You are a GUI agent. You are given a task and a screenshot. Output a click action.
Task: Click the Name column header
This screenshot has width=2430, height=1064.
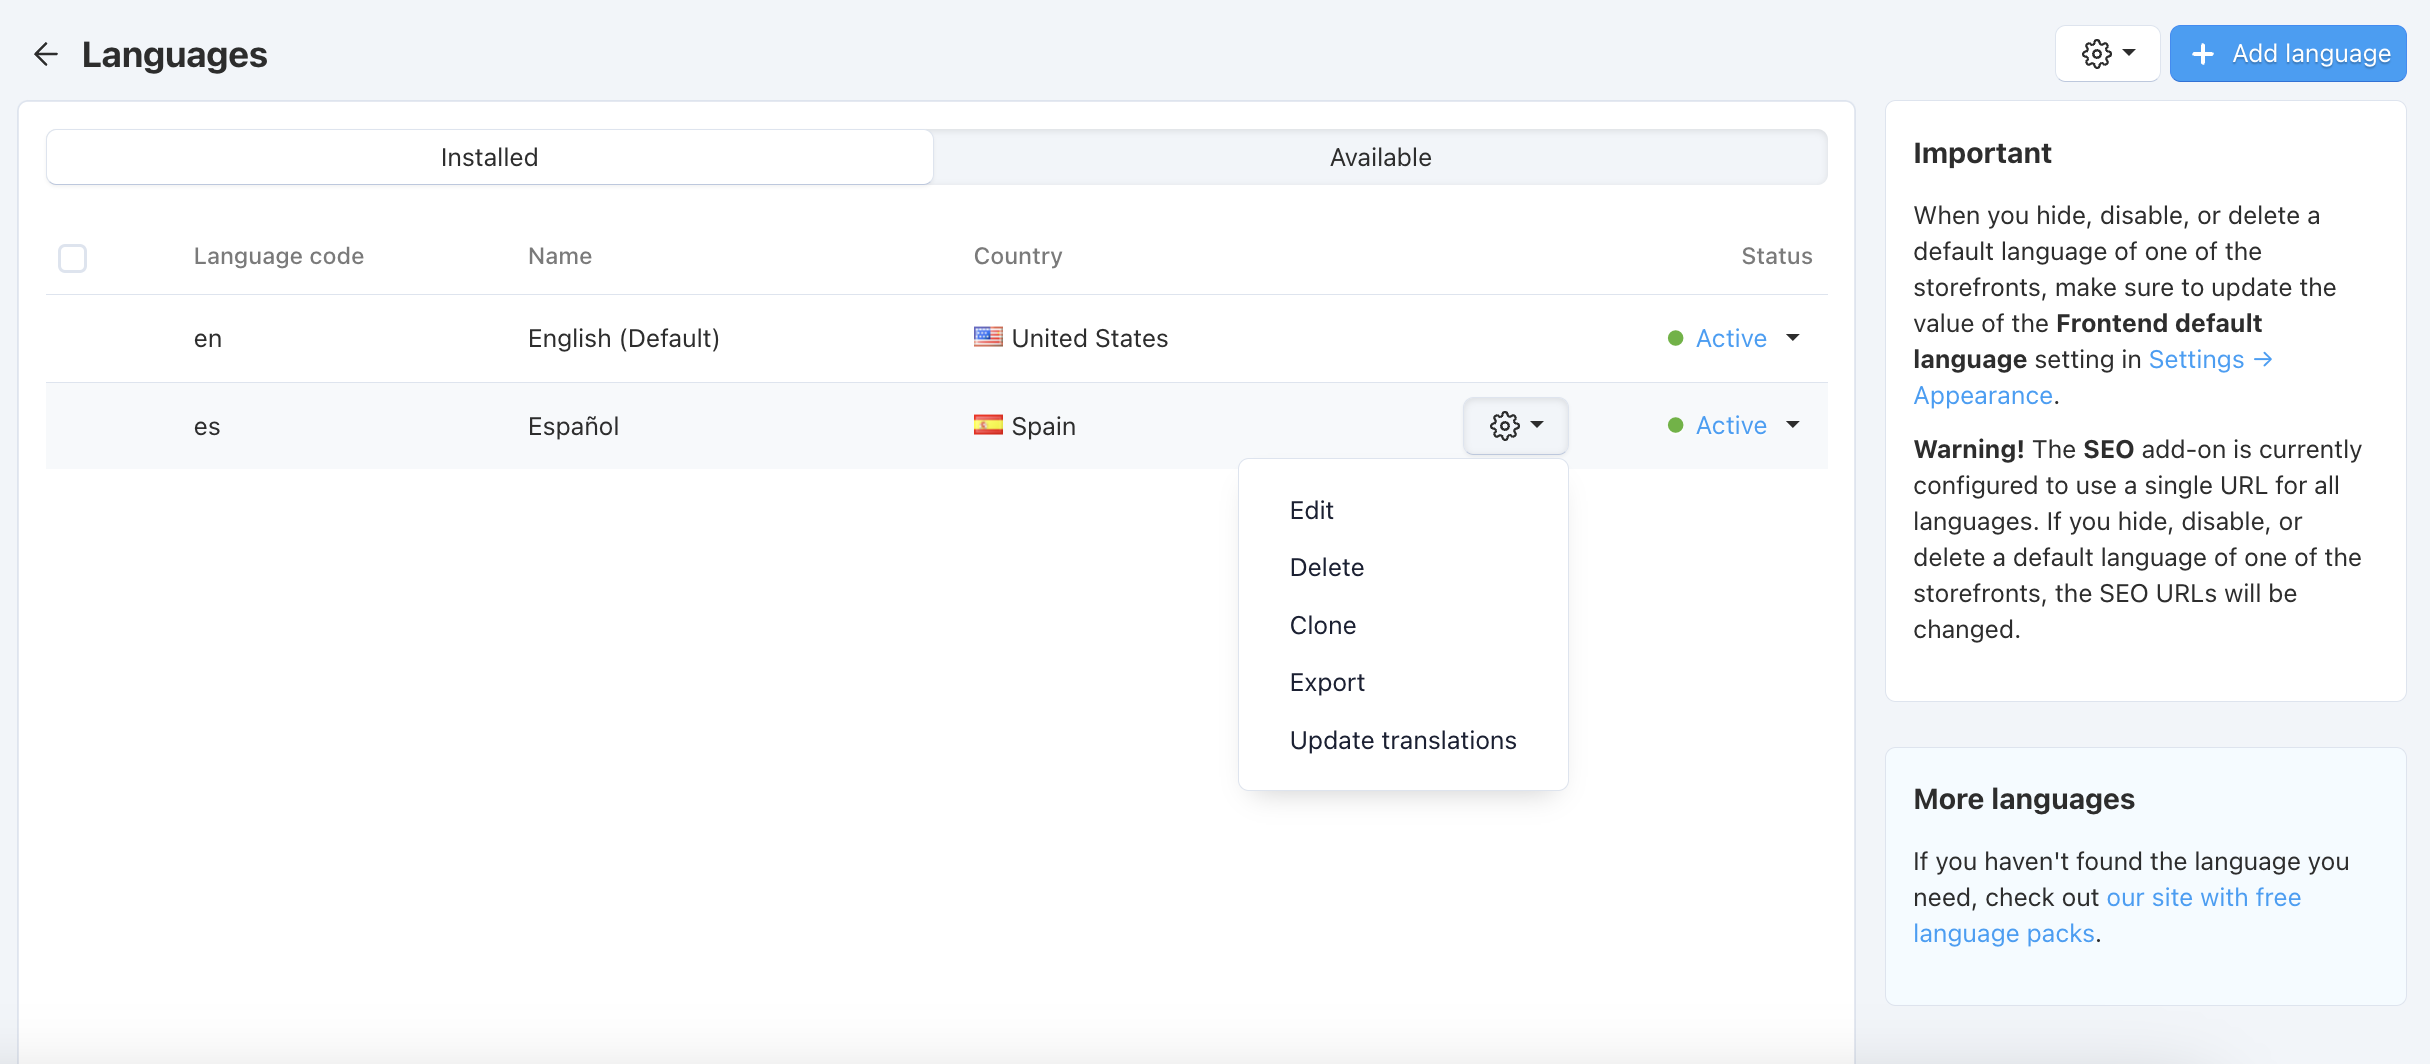(x=560, y=256)
